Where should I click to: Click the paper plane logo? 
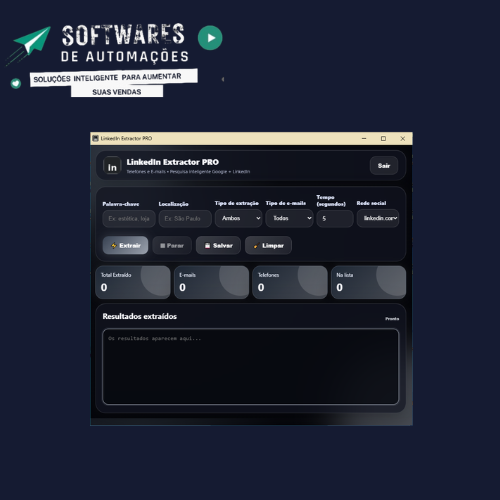29,45
